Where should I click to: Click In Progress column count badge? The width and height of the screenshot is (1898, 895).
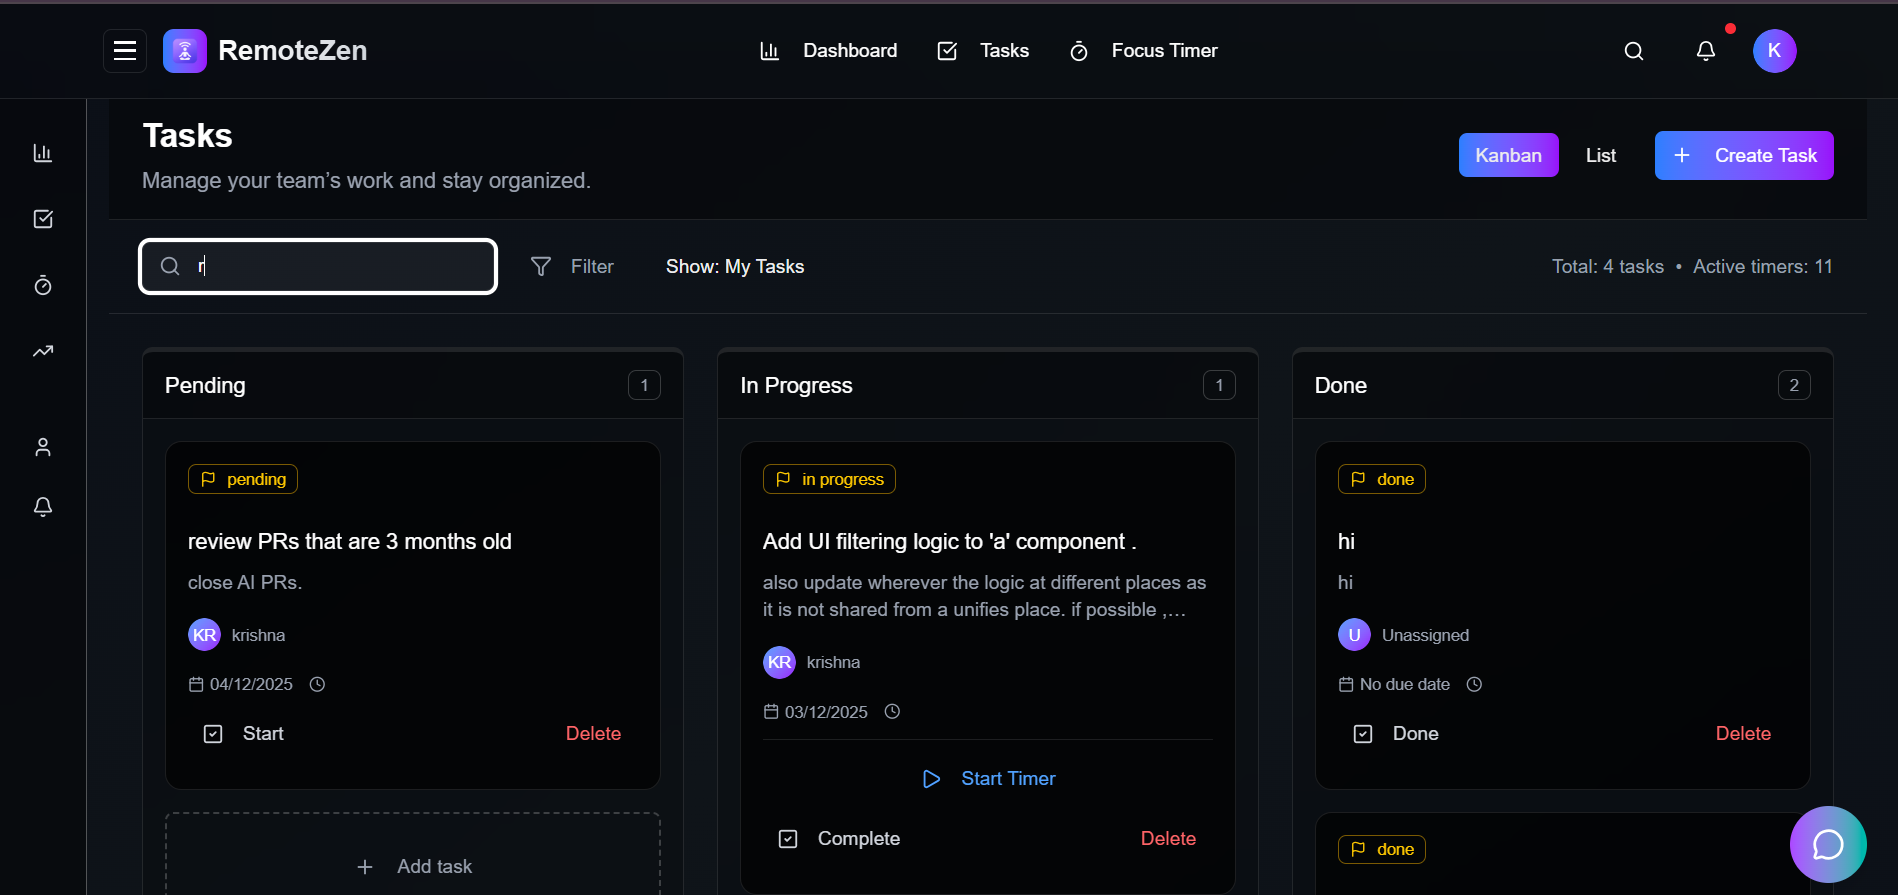(x=1219, y=385)
